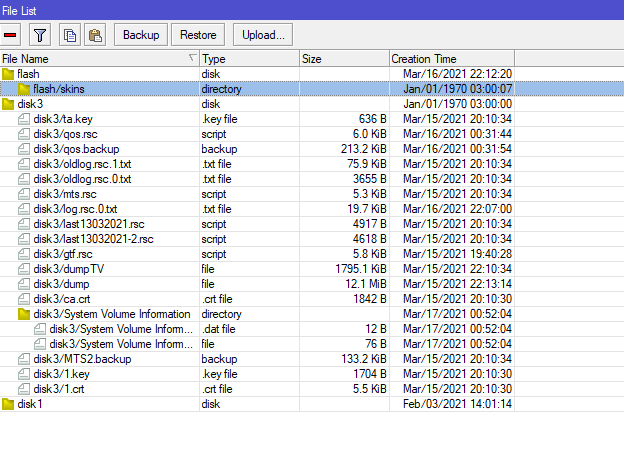Open the Filter funnel tool

pos(40,35)
